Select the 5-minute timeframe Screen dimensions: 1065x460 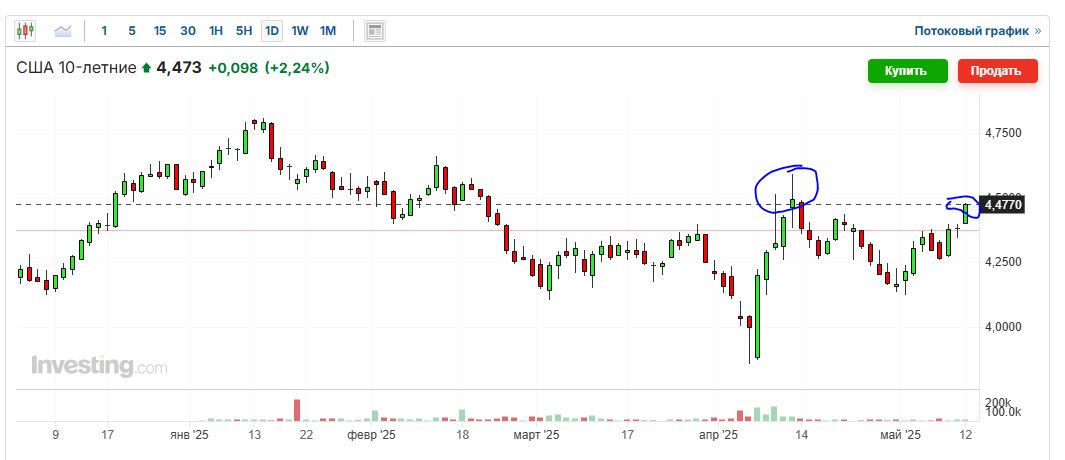[132, 31]
